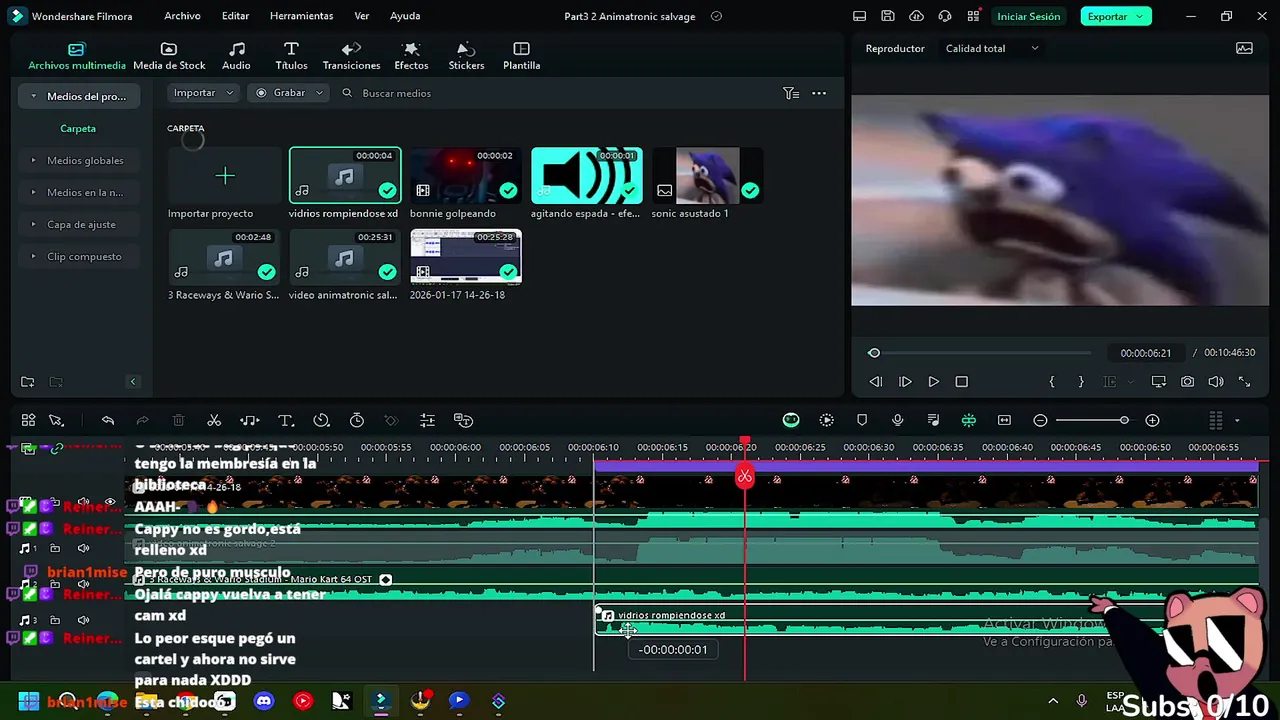Click the mark-in bracket icon
Screen dimensions: 1280x720
pos(1051,382)
